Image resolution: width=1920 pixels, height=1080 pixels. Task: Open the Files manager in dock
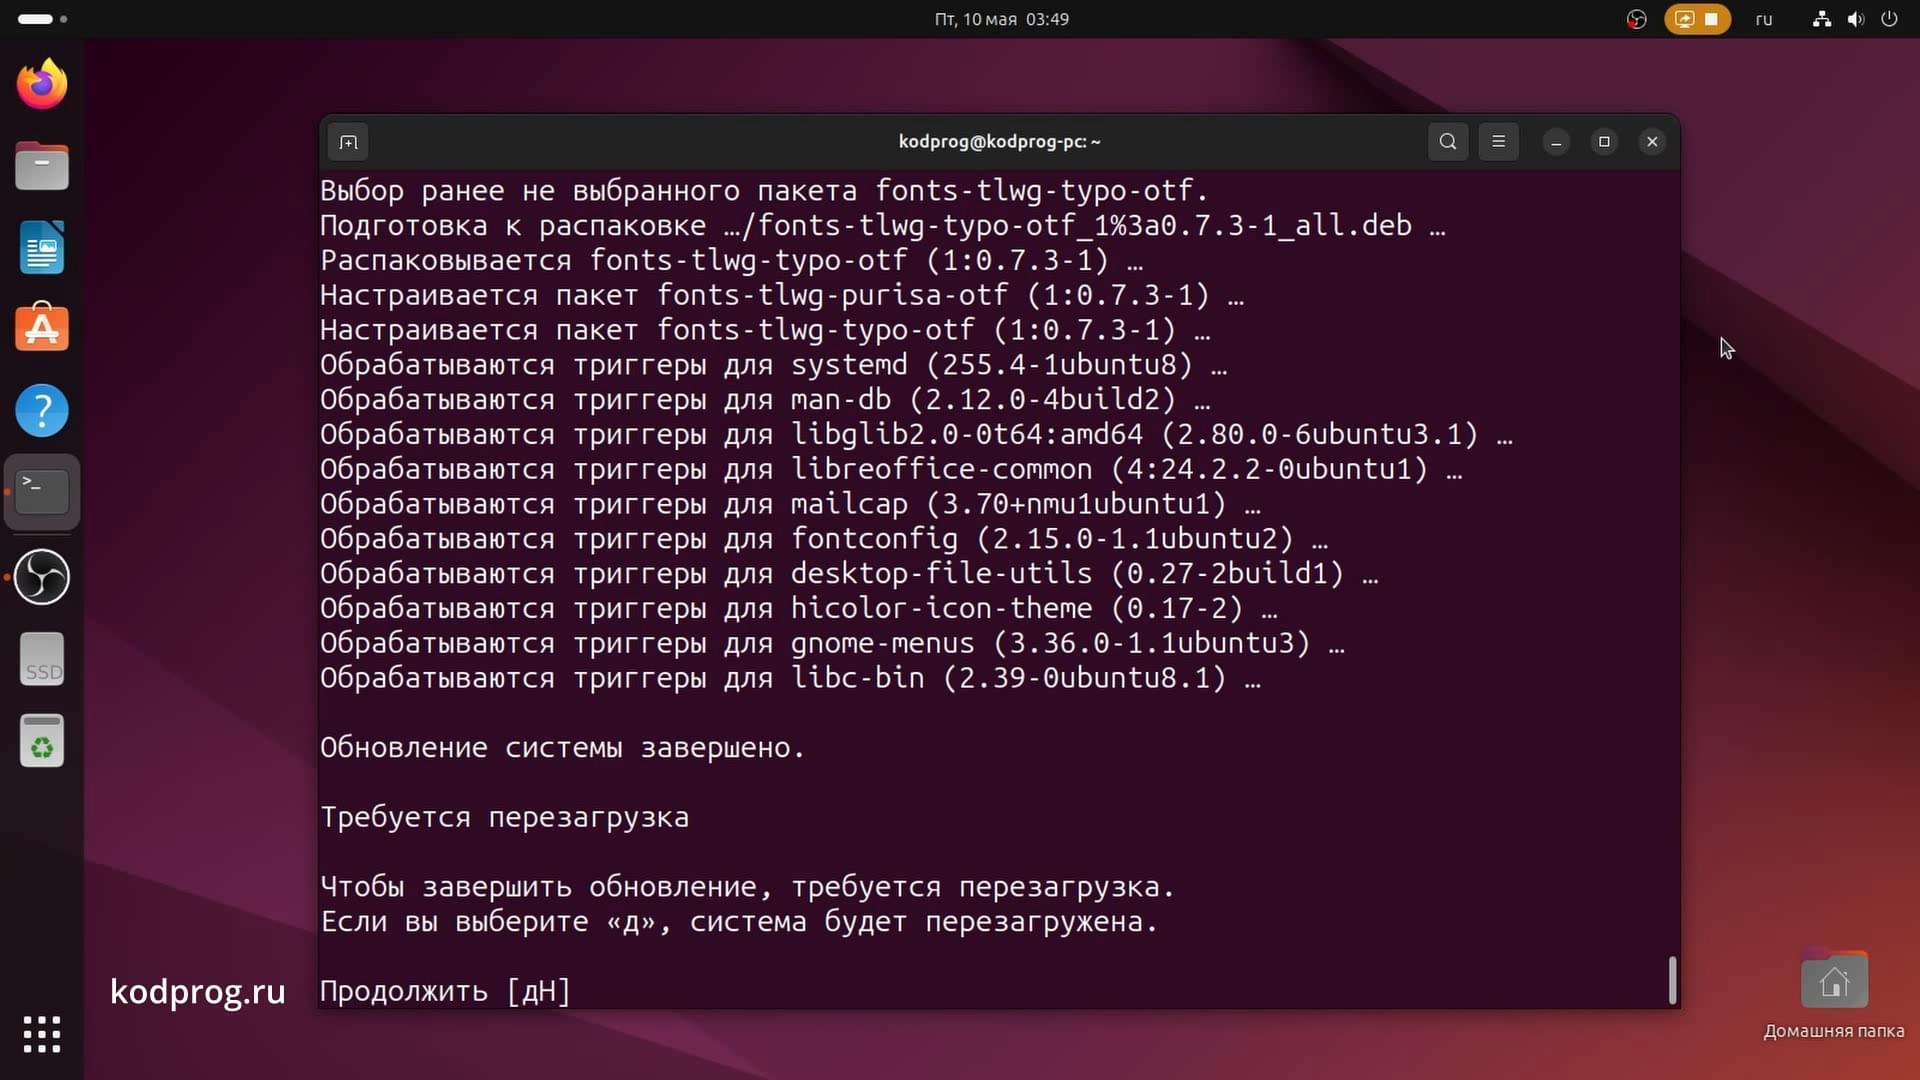click(42, 166)
